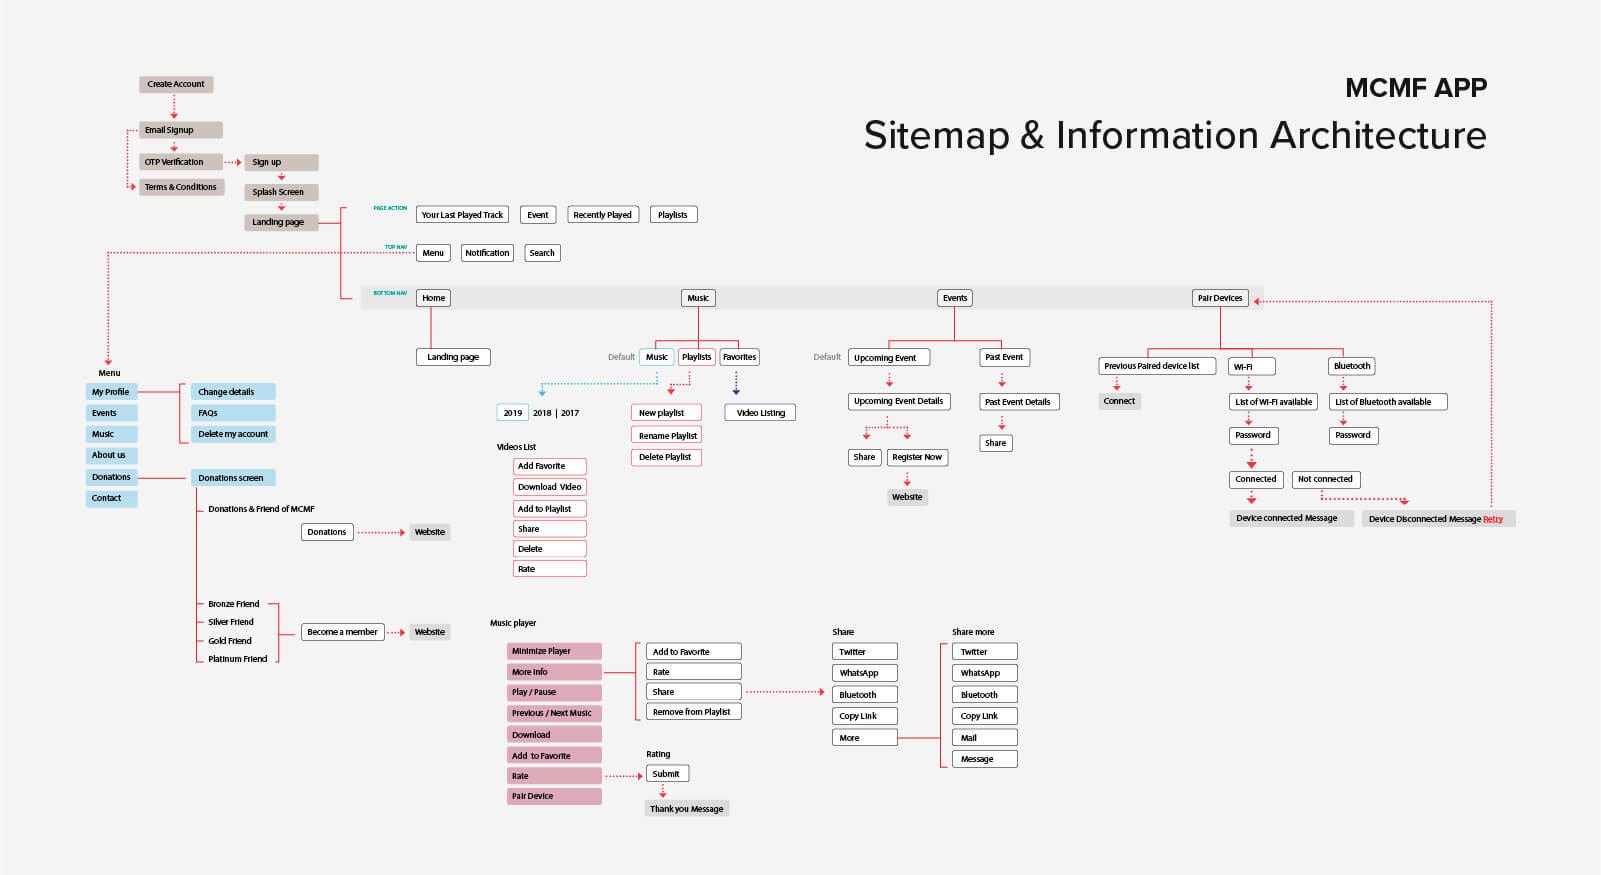
Task: Click the More Info box
Action: (554, 672)
